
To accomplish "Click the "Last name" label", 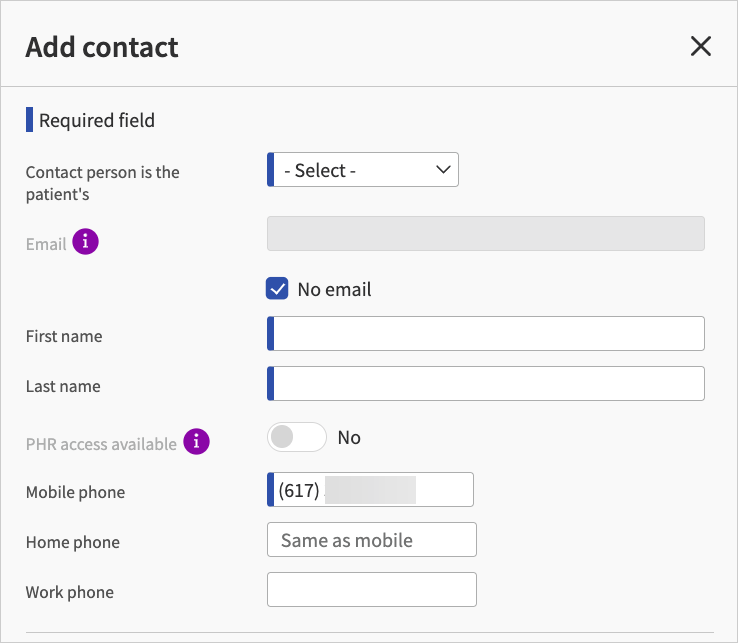I will pos(63,387).
